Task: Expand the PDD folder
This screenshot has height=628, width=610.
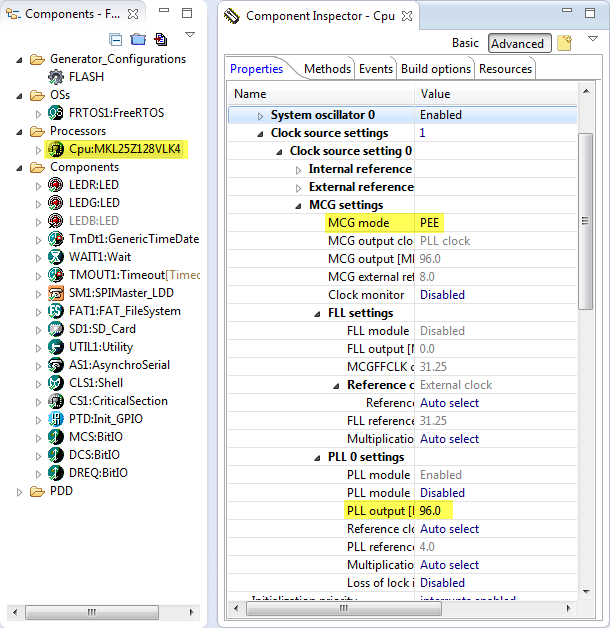Action: point(21,491)
